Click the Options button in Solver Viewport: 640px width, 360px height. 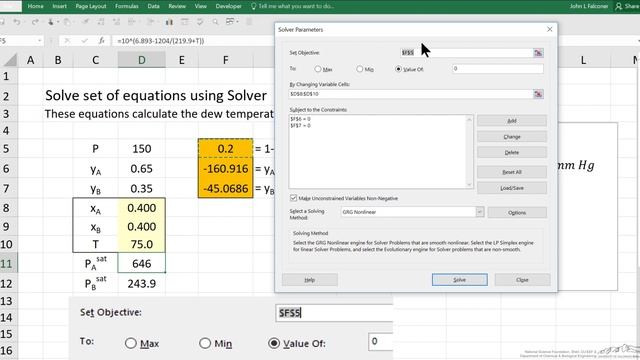517,212
